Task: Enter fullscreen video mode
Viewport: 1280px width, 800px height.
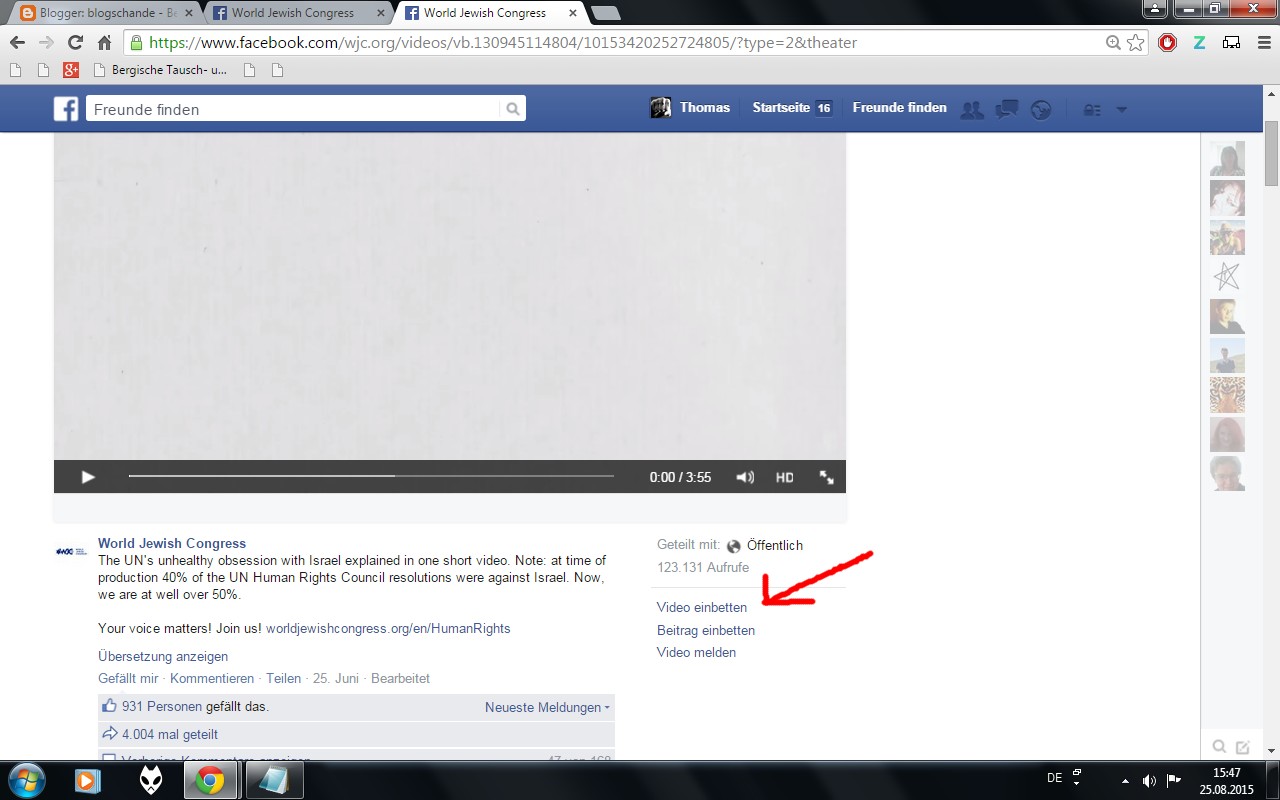Action: pos(827,477)
